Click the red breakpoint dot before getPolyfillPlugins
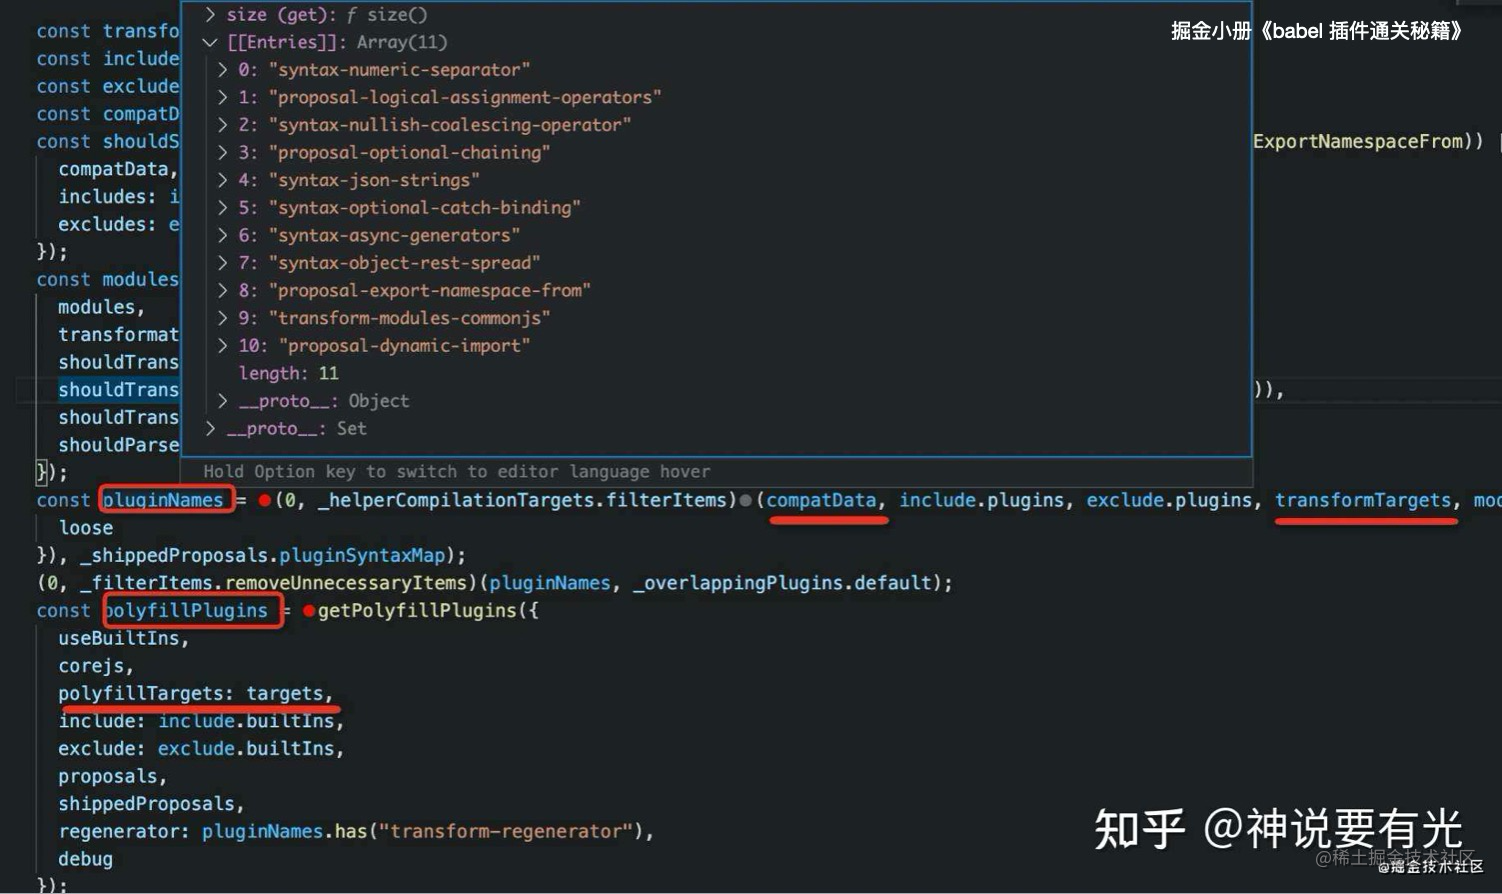The height and width of the screenshot is (894, 1502). coord(309,610)
